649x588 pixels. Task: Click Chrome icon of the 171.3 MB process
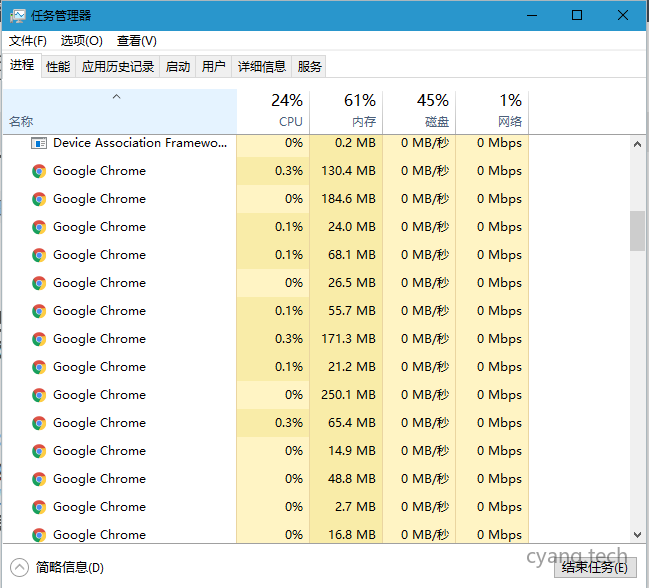[39, 339]
